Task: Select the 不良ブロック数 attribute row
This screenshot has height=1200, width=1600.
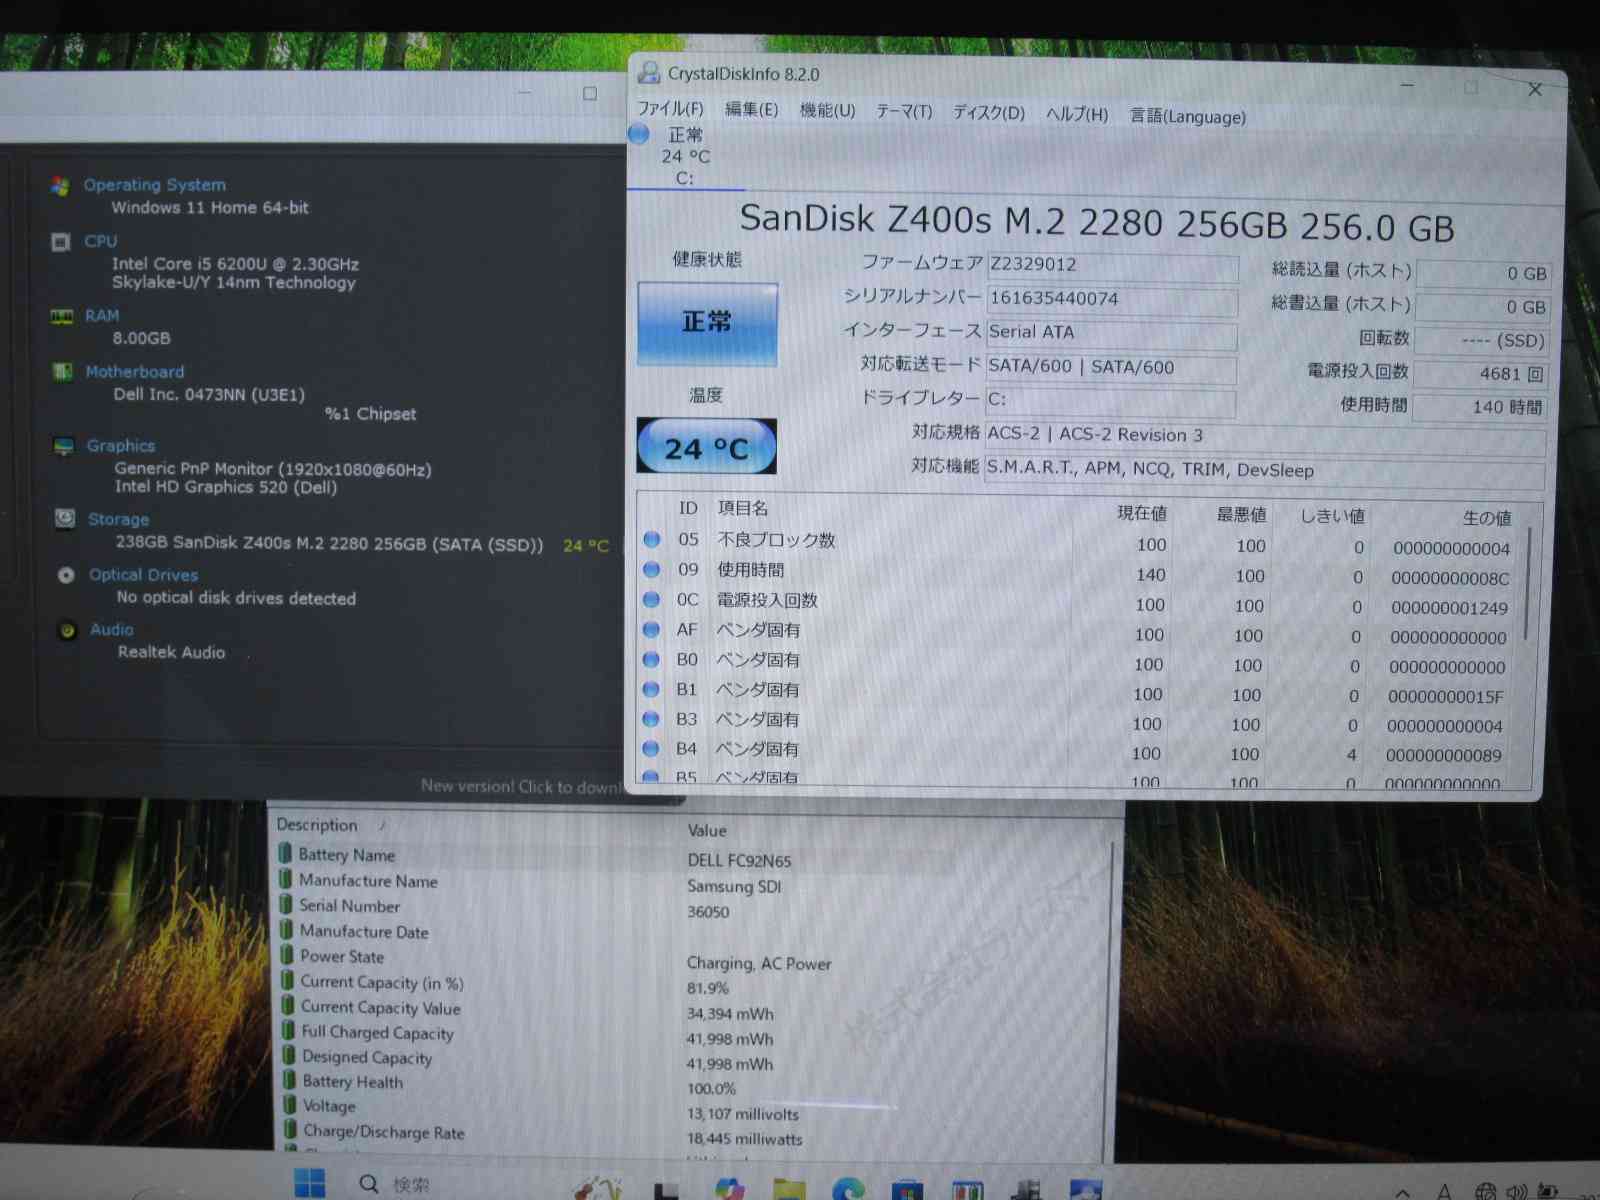Action: [775, 540]
